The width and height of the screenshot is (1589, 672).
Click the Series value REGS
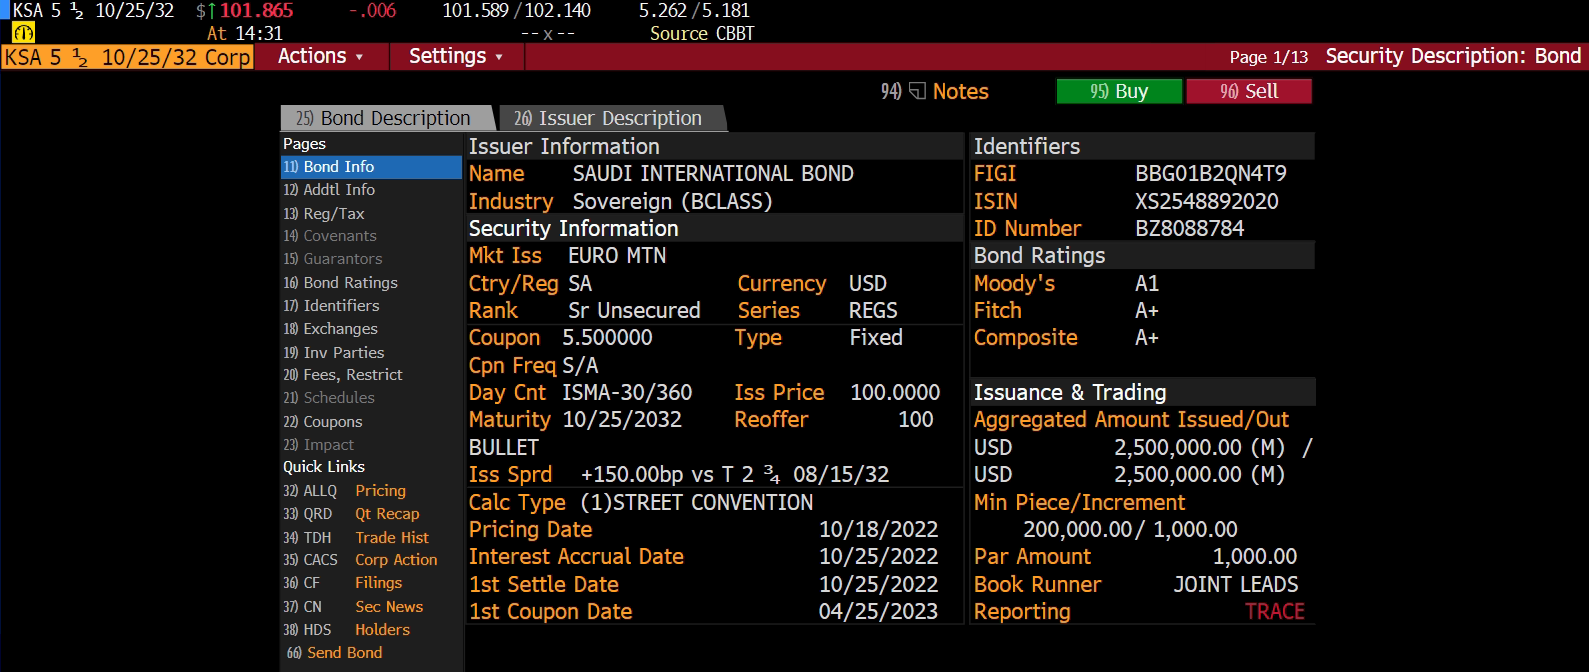(x=873, y=311)
